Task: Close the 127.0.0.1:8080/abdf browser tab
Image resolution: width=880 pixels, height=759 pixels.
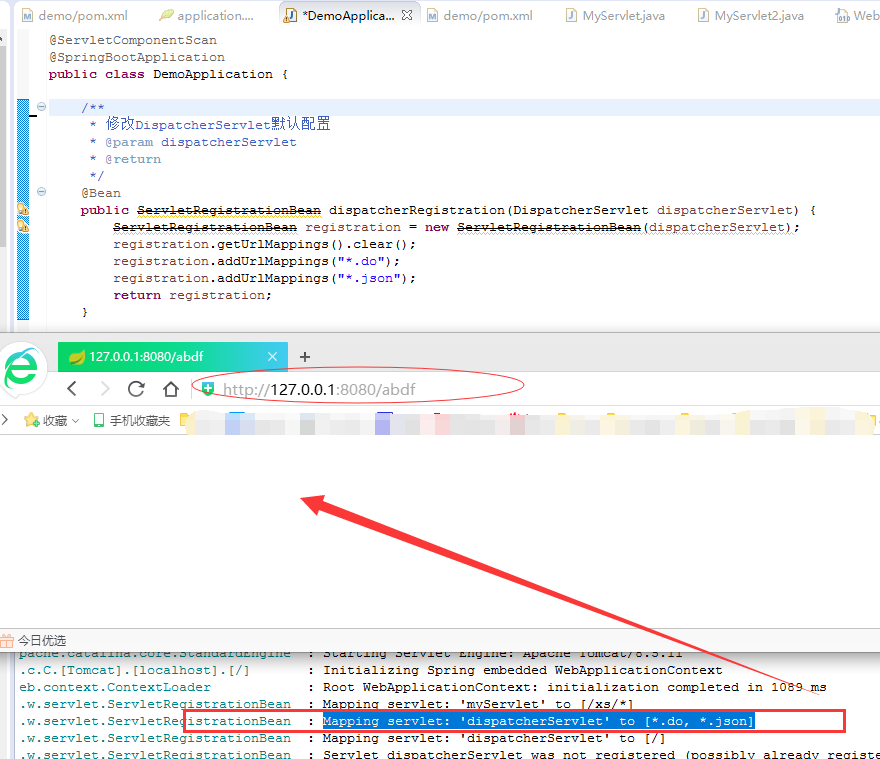Action: [272, 356]
